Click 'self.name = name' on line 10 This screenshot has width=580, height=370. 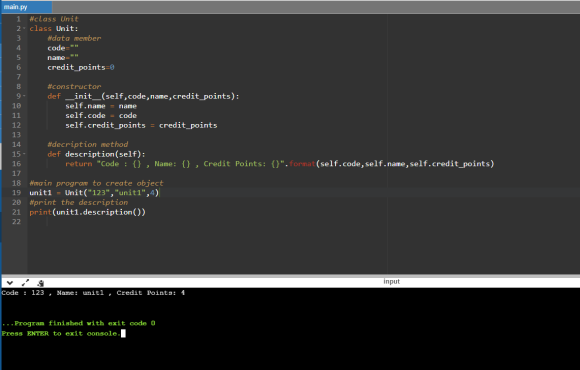pyautogui.click(x=101, y=106)
